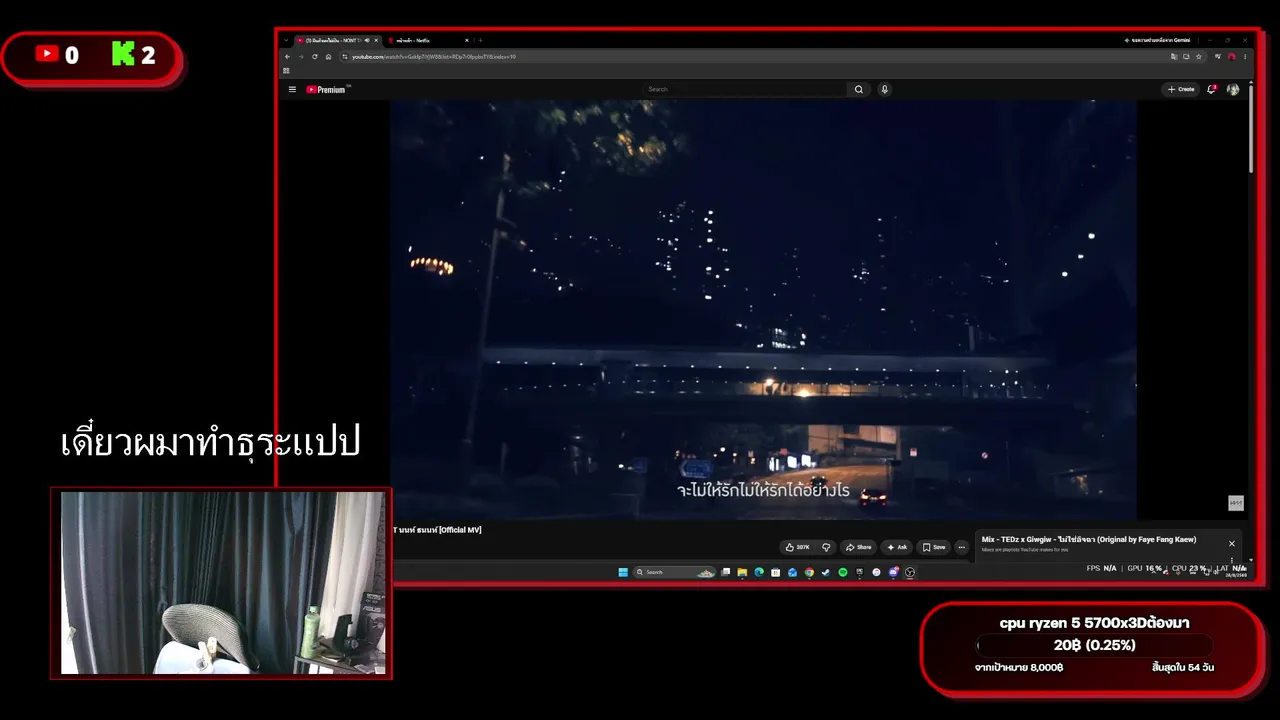This screenshot has height=720, width=1280.
Task: Click the Mix - TEDz x Giwgiw playlist title
Action: [1089, 539]
